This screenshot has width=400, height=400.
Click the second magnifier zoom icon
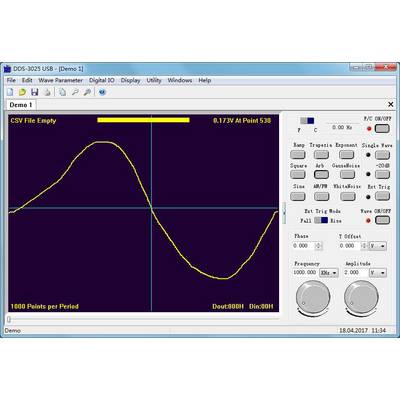(87, 92)
